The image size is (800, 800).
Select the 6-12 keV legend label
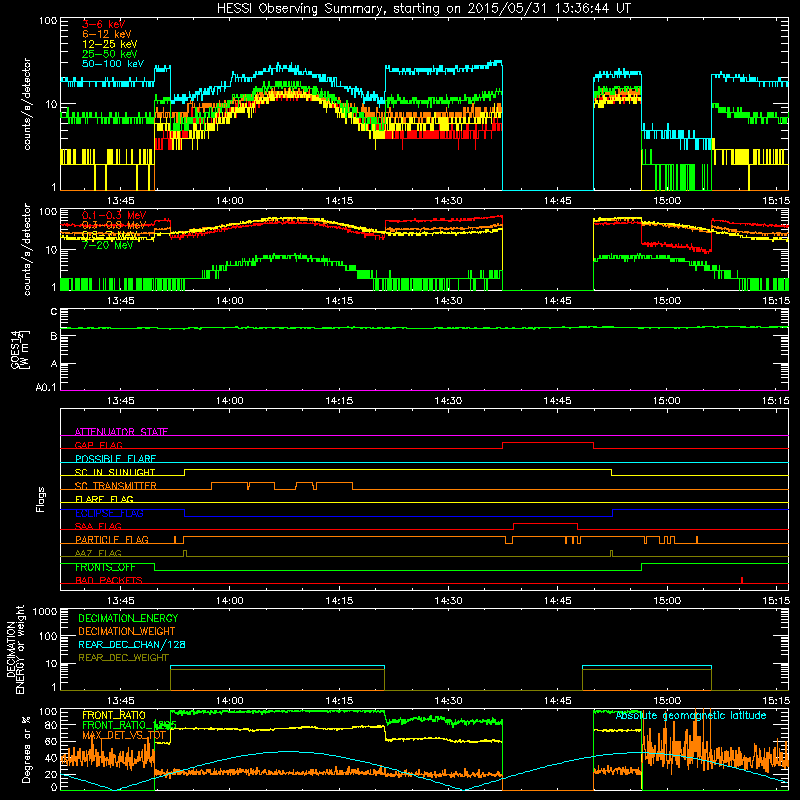[x=107, y=34]
